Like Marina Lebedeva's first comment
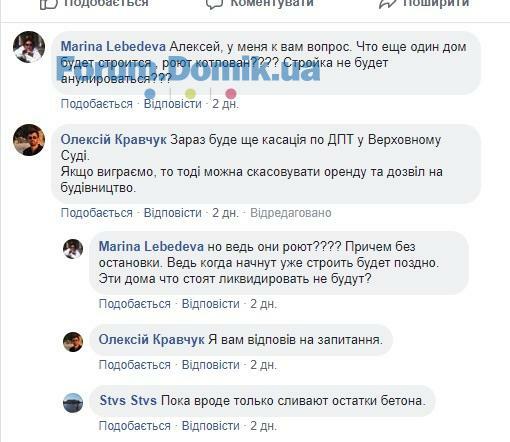Viewport: 510px width, 442px height. (x=97, y=104)
